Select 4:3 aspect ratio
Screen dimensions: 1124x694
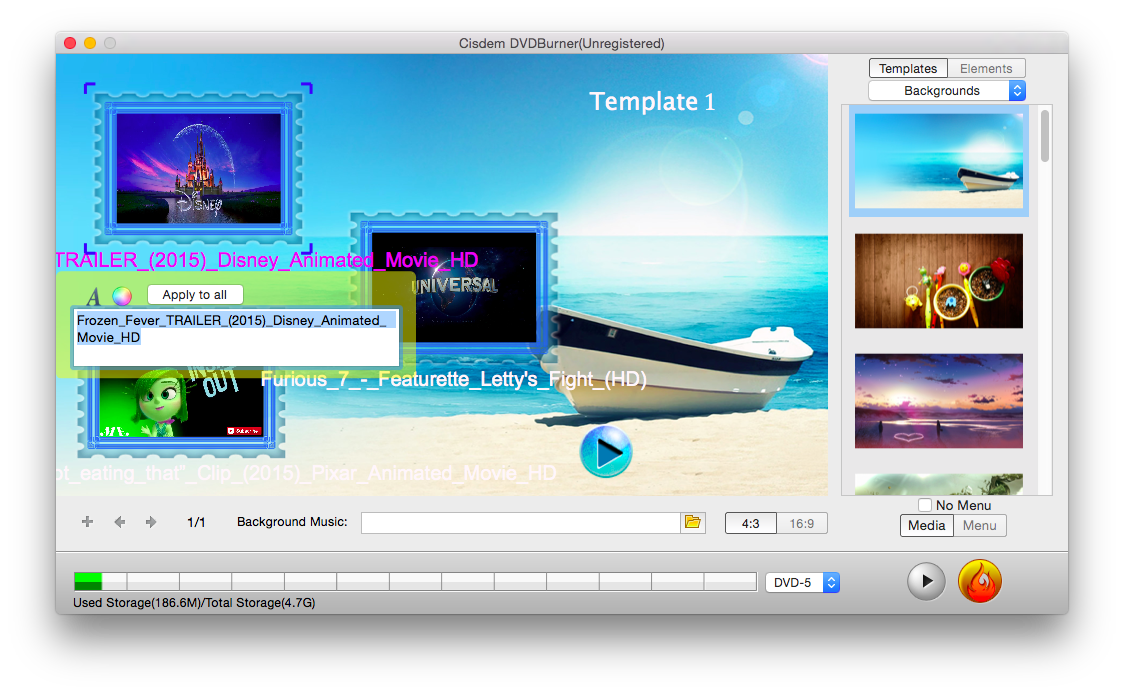click(x=751, y=523)
